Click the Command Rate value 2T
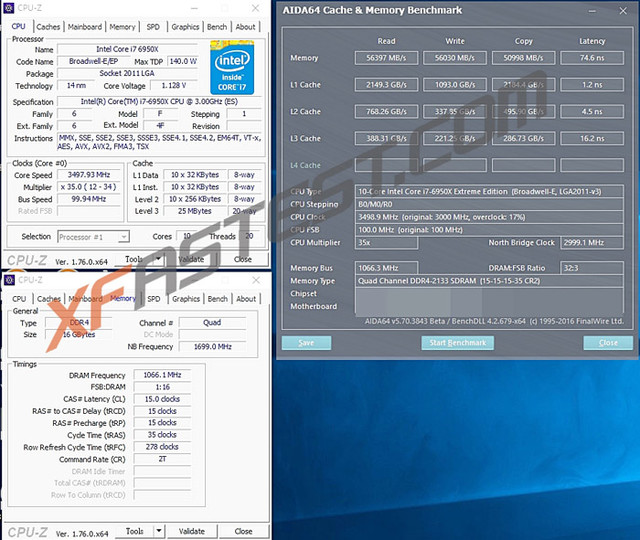 pyautogui.click(x=162, y=459)
